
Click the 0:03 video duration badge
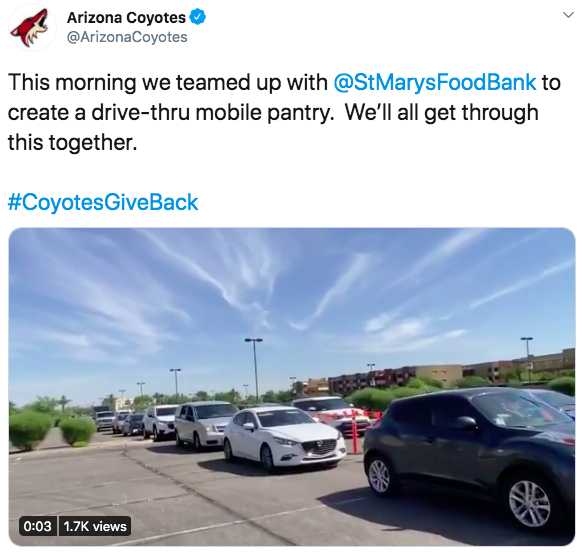click(x=37, y=526)
